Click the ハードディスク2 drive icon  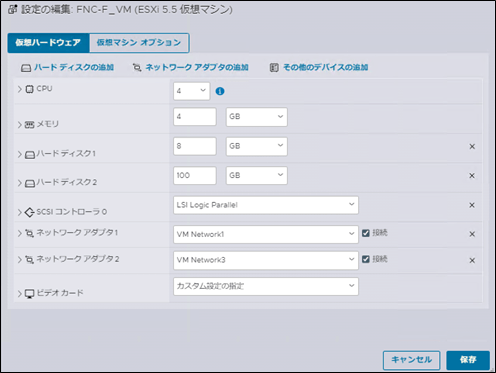coord(30,183)
